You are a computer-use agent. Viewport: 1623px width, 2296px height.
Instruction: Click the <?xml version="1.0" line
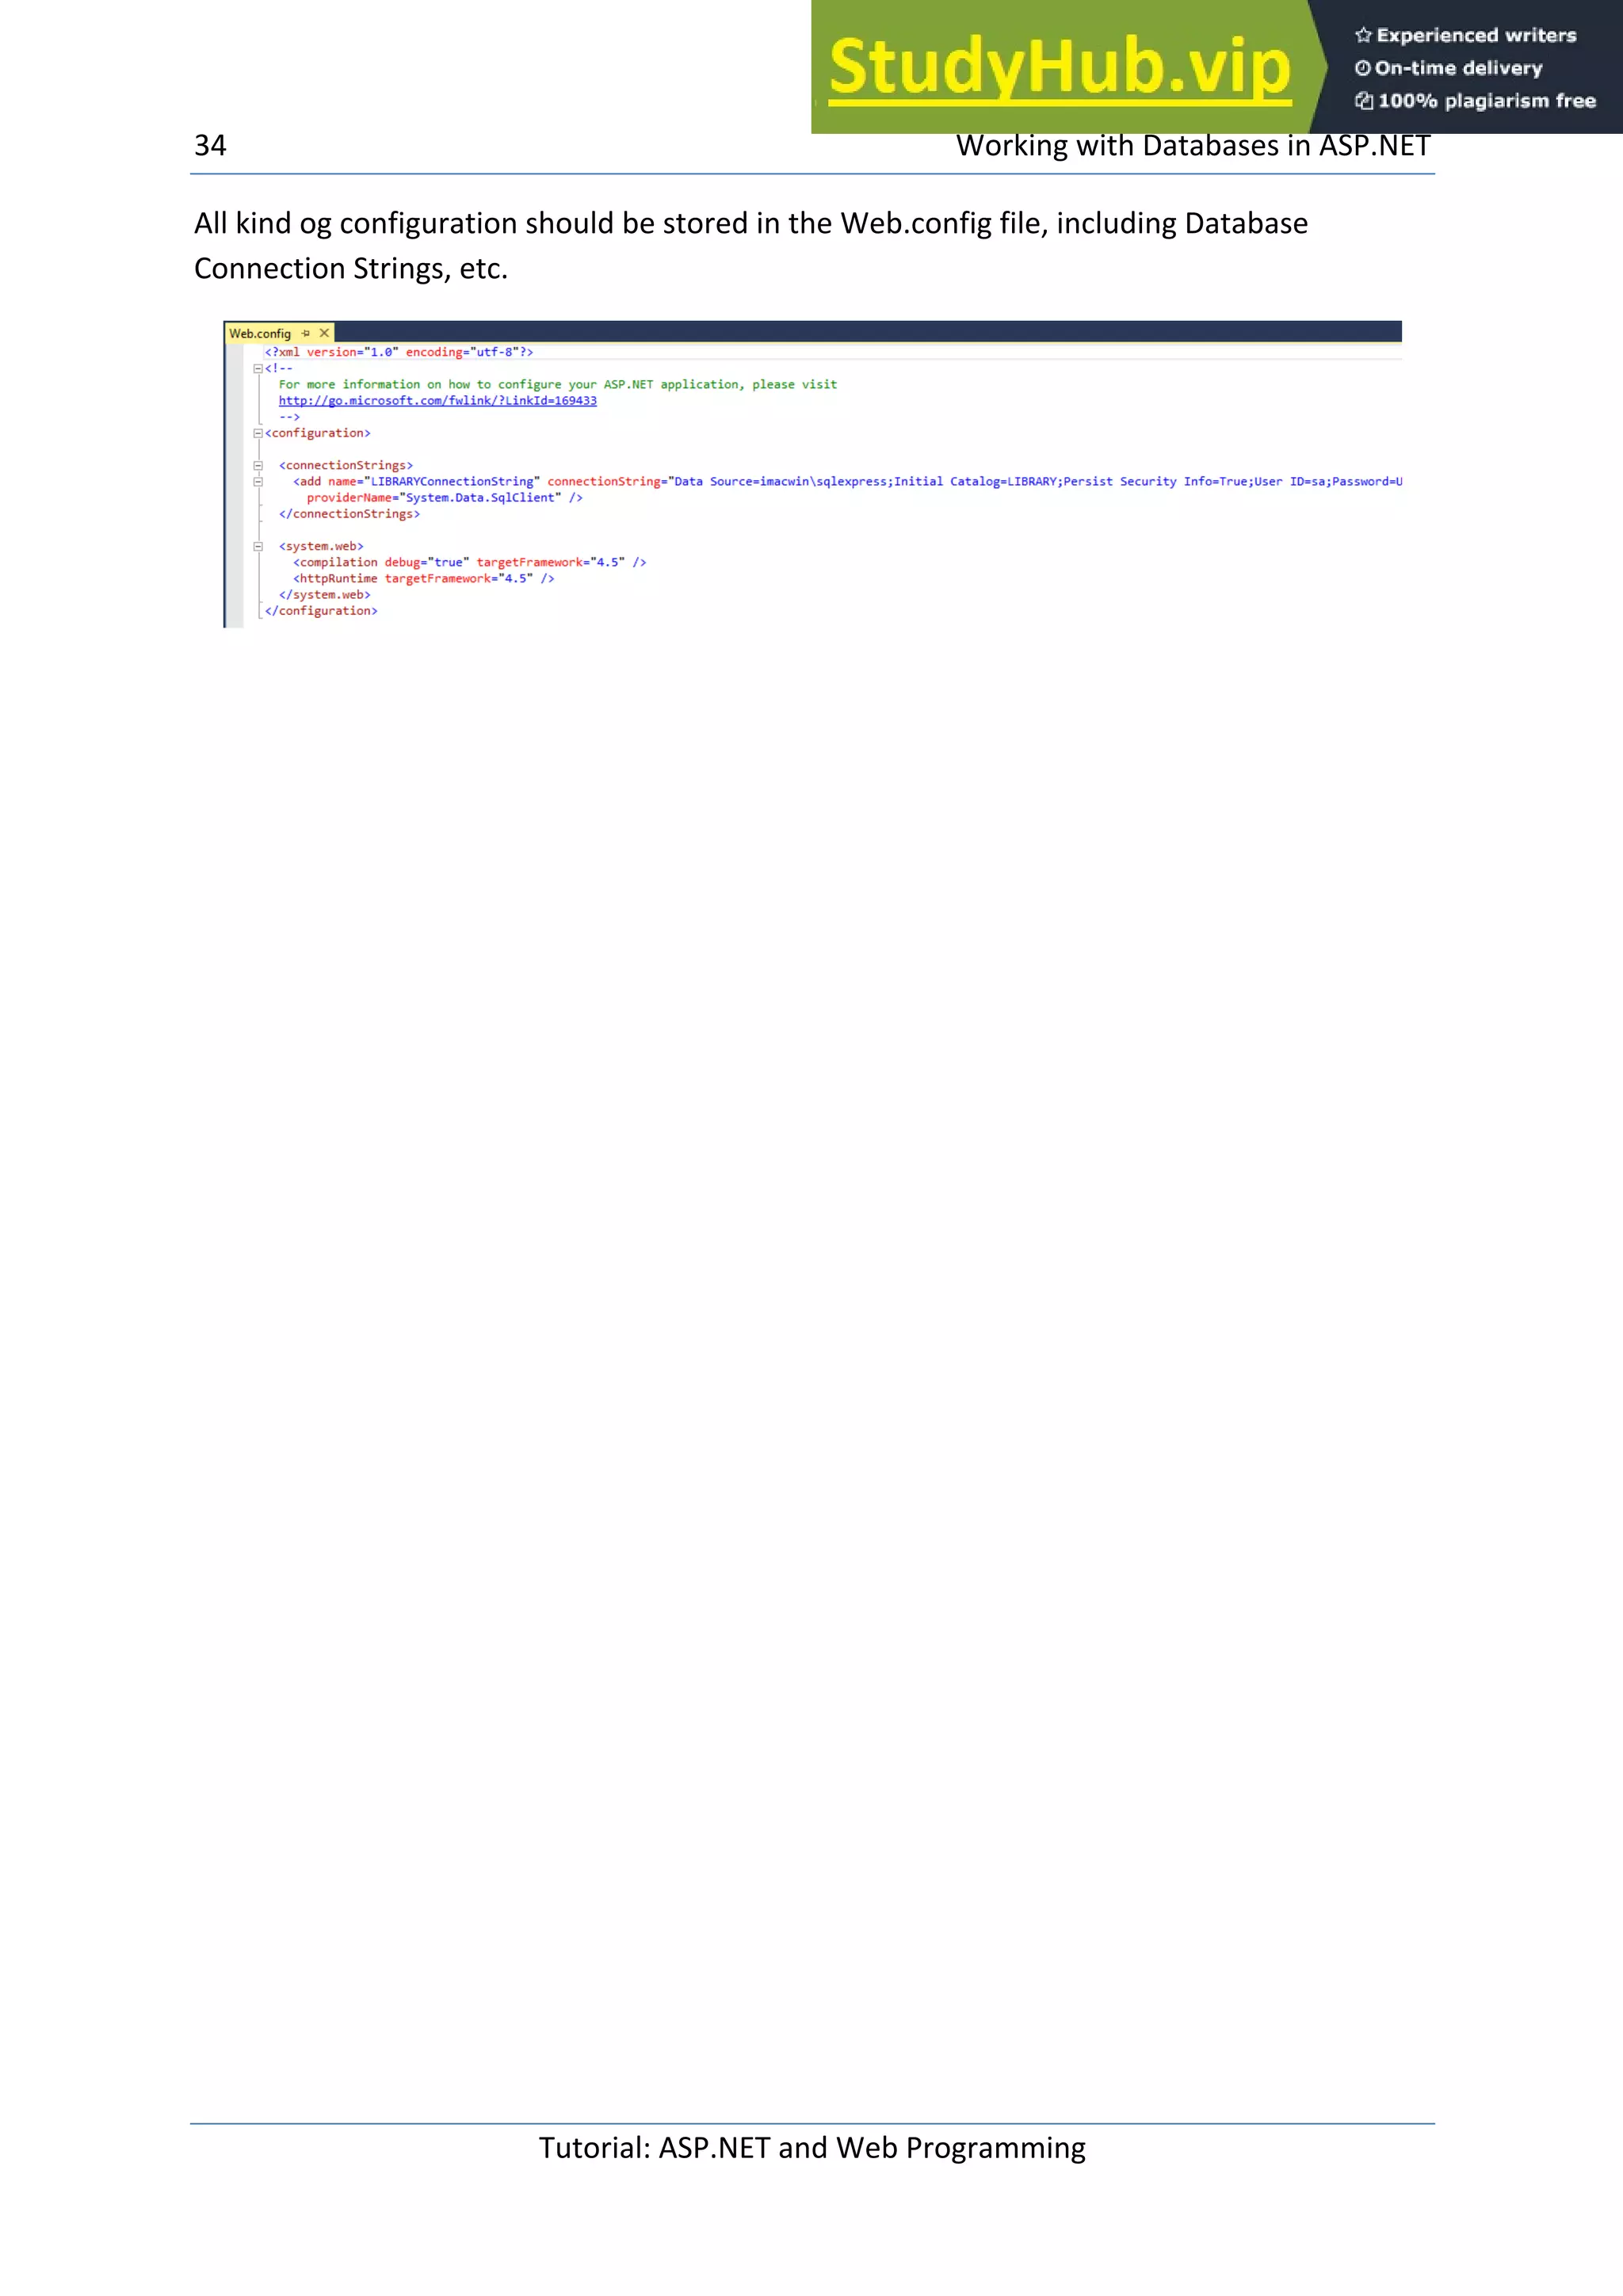coord(398,352)
